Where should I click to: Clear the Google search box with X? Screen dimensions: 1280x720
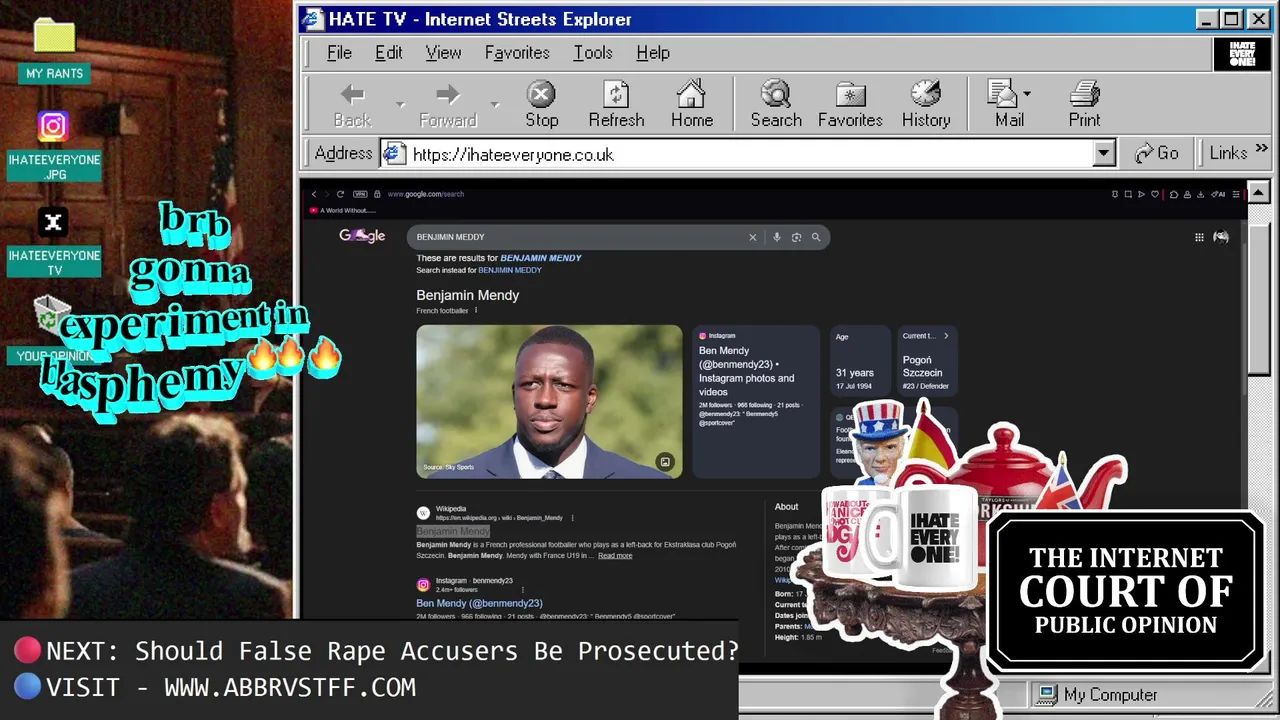point(753,237)
